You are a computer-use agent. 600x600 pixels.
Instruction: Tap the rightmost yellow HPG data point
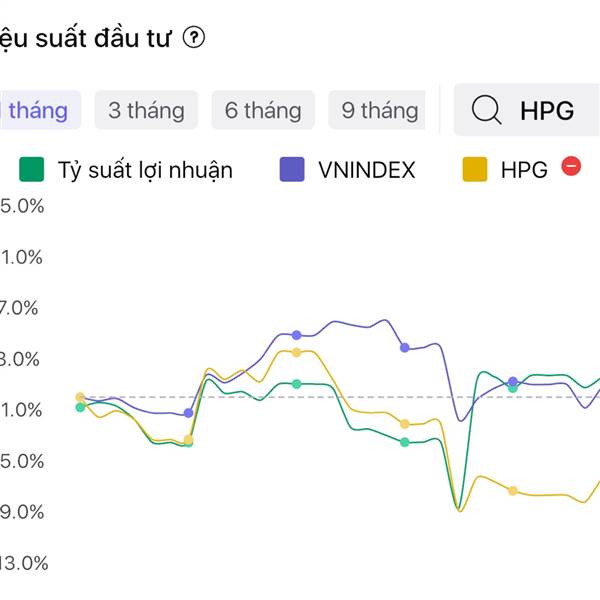(513, 491)
